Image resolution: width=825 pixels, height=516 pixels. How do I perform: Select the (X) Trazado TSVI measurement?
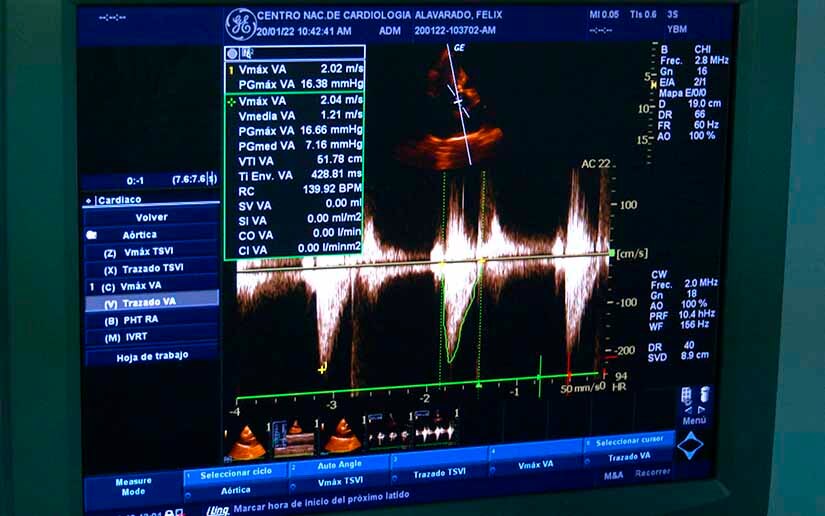pos(152,269)
